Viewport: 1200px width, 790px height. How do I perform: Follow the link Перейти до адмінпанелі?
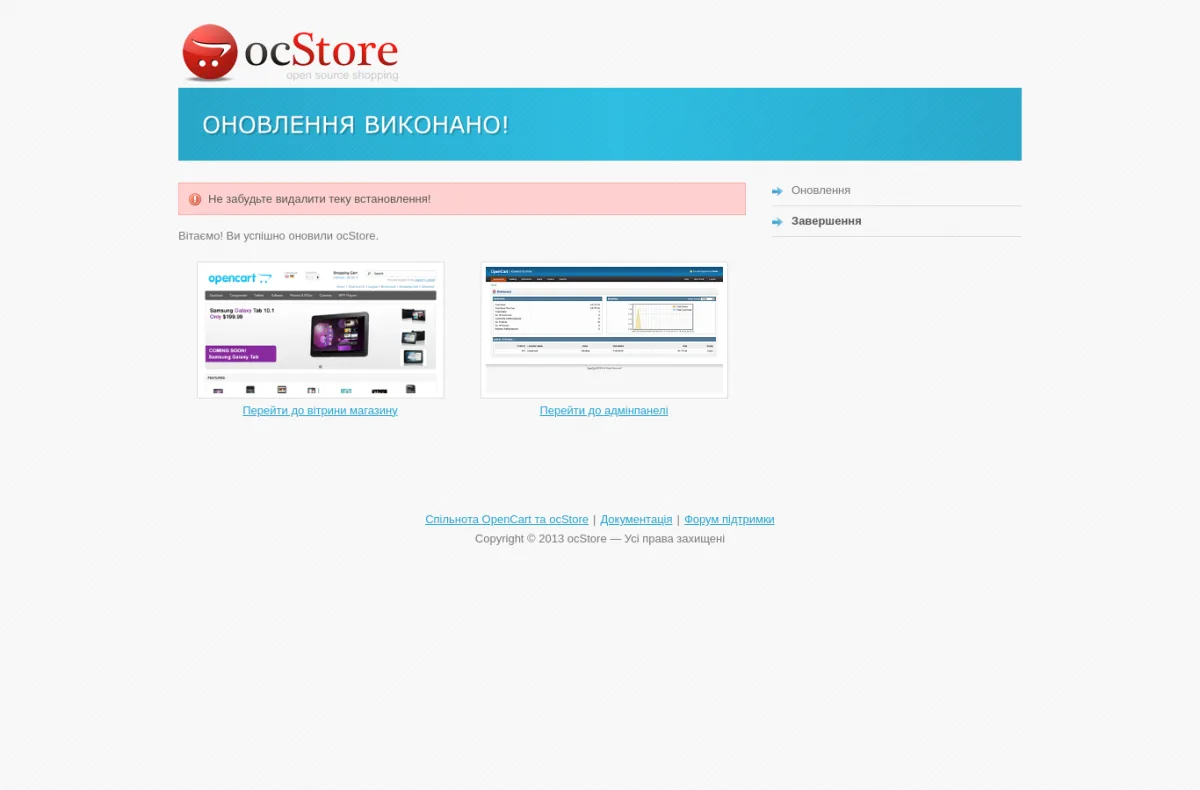pyautogui.click(x=604, y=410)
